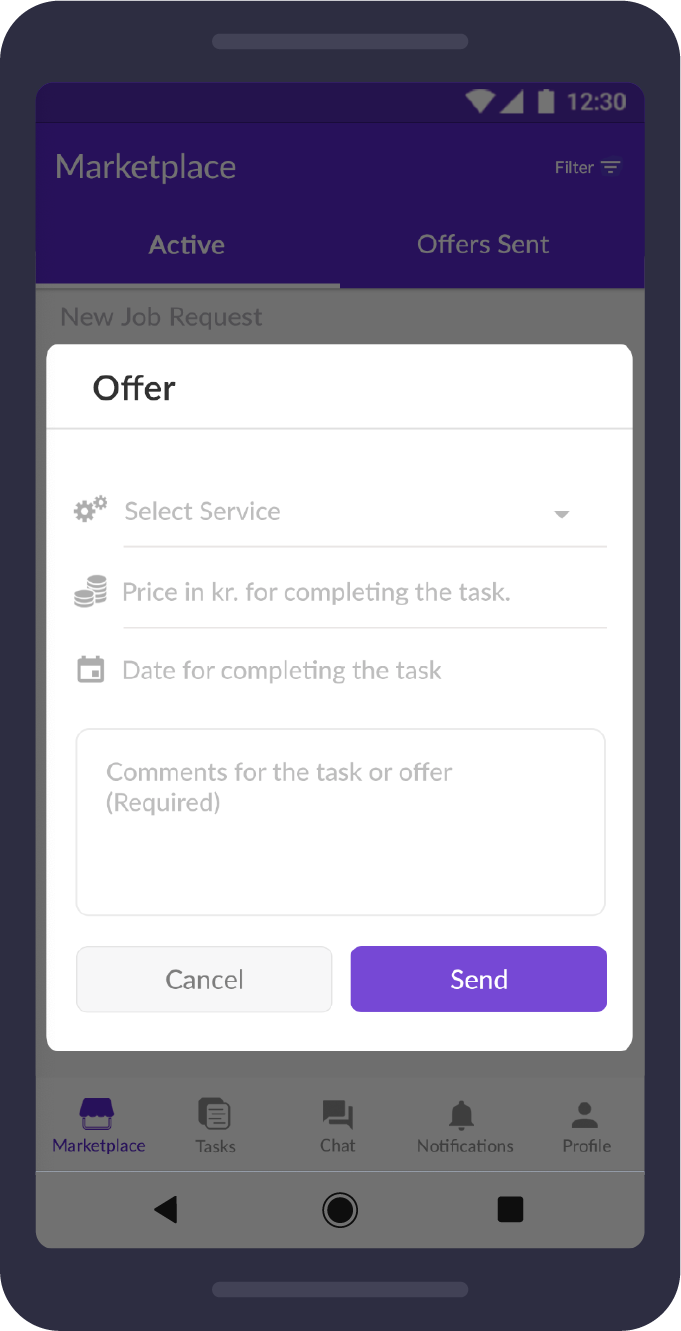Image resolution: width=681 pixels, height=1331 pixels.
Task: Click the comments text area
Action: [341, 822]
